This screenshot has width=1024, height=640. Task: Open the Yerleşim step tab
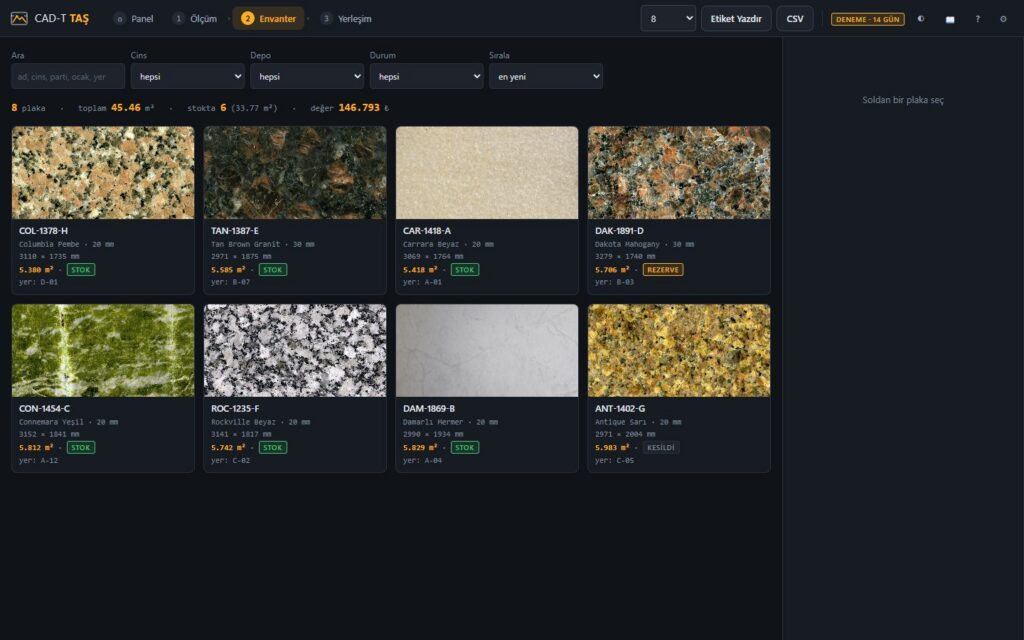coord(346,18)
